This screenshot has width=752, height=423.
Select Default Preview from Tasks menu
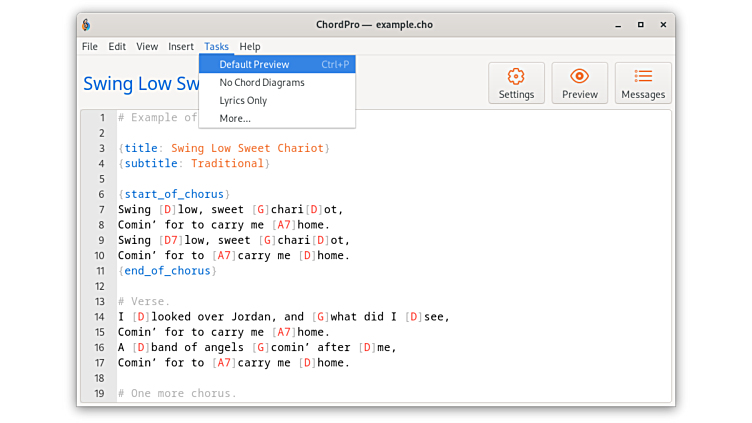click(254, 65)
